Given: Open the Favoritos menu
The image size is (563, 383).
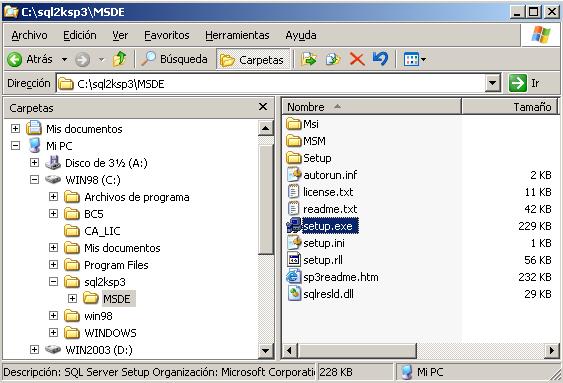Looking at the screenshot, I should (x=167, y=35).
